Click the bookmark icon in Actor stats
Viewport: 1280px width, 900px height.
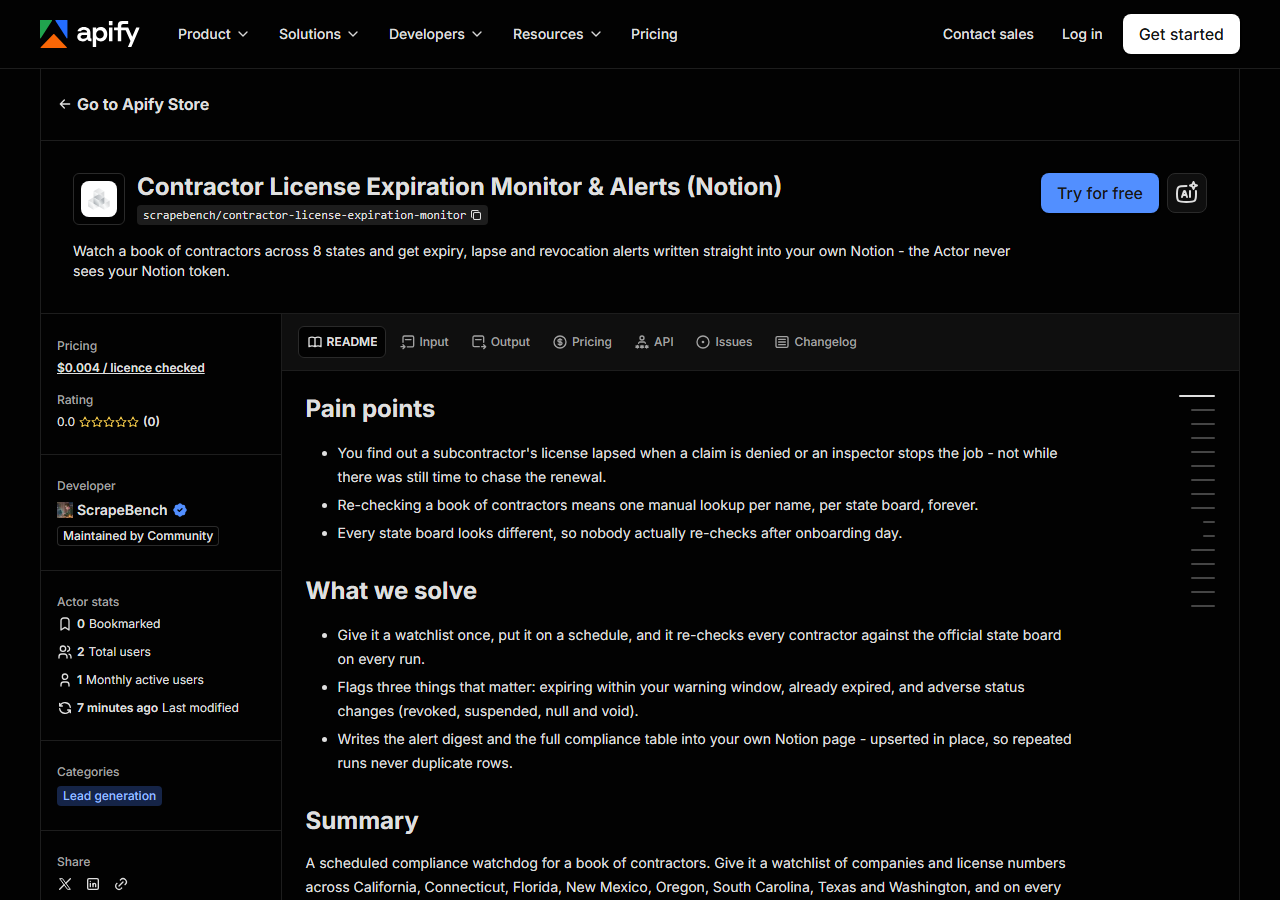[65, 624]
